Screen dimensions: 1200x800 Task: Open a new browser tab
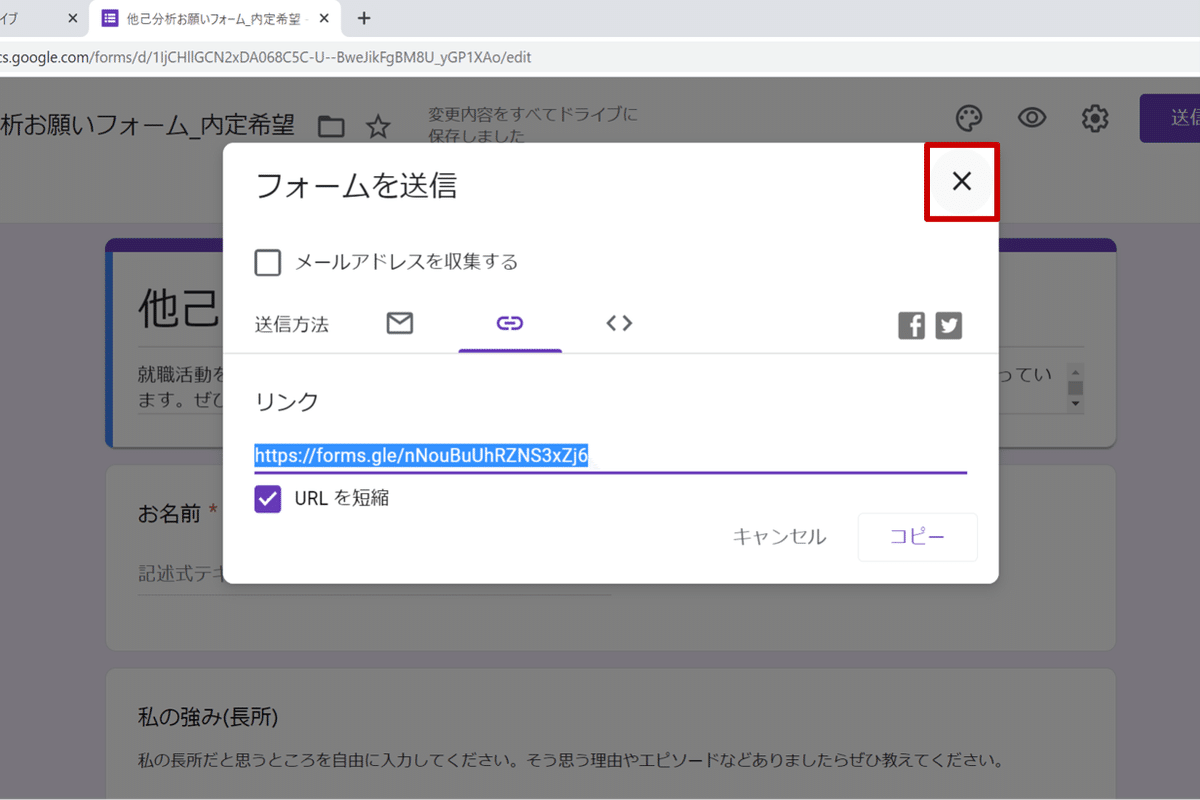[364, 18]
